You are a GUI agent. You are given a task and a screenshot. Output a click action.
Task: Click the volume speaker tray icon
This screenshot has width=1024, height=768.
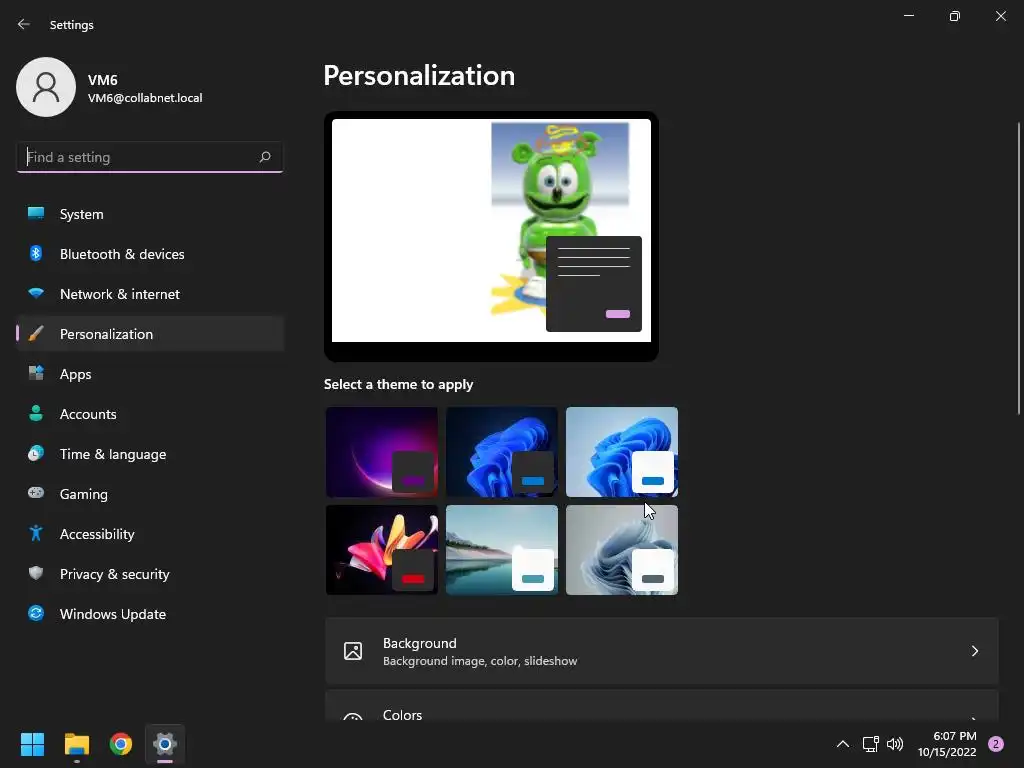click(x=895, y=744)
